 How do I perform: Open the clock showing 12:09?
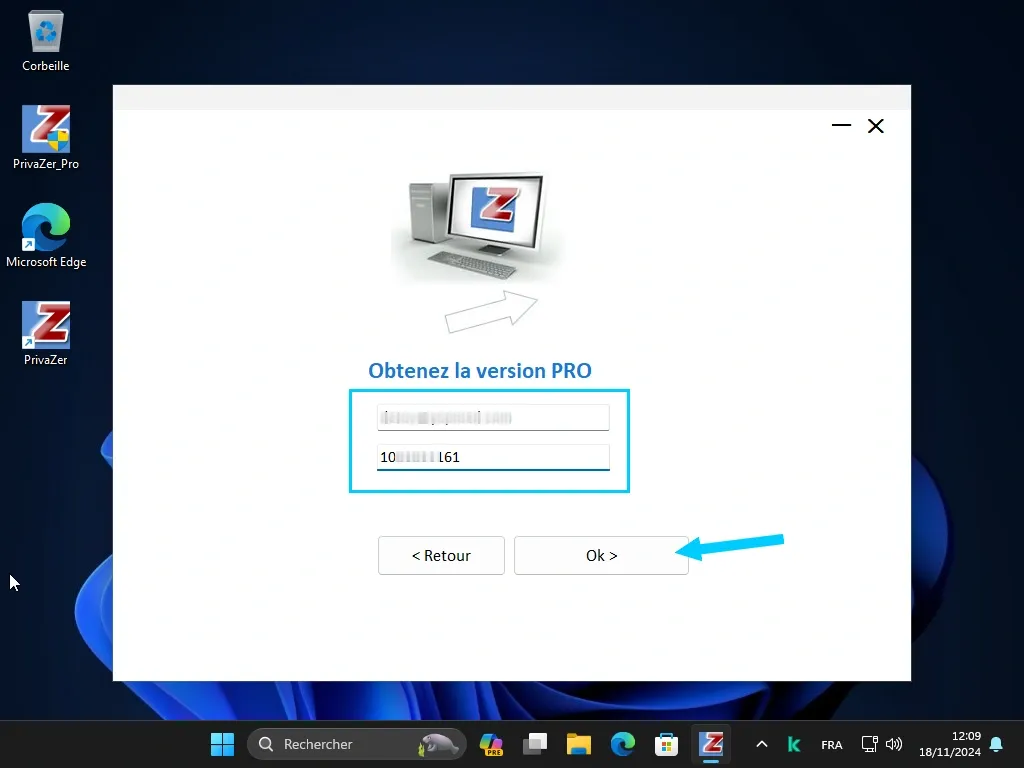click(x=950, y=744)
